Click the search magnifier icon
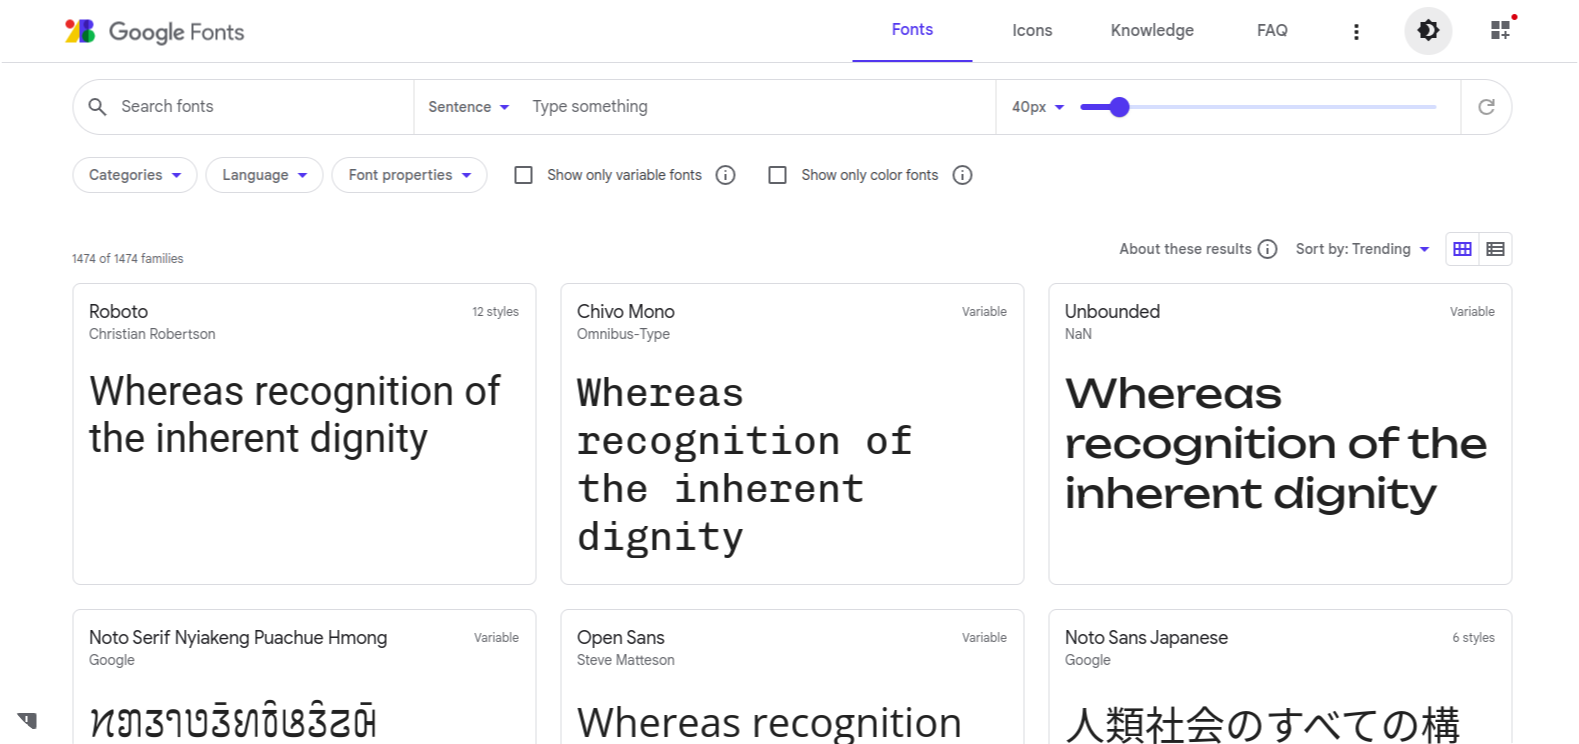 tap(97, 106)
